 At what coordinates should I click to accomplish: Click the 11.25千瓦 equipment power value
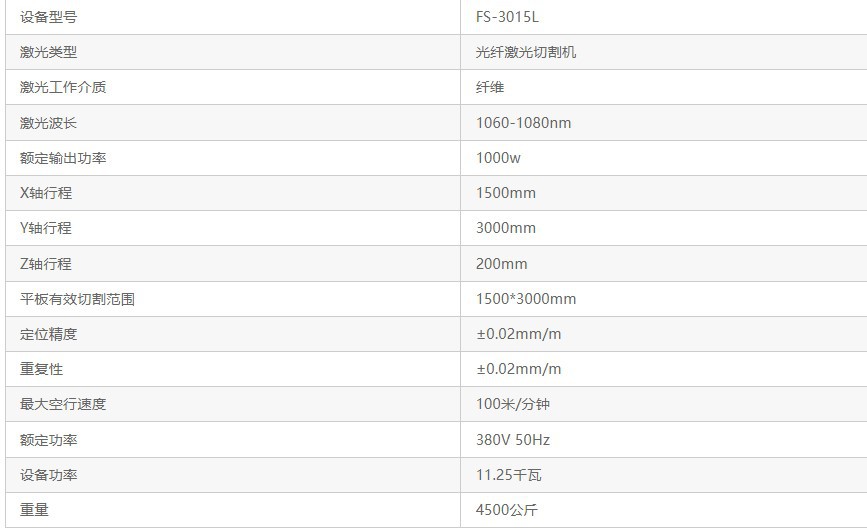coord(509,475)
